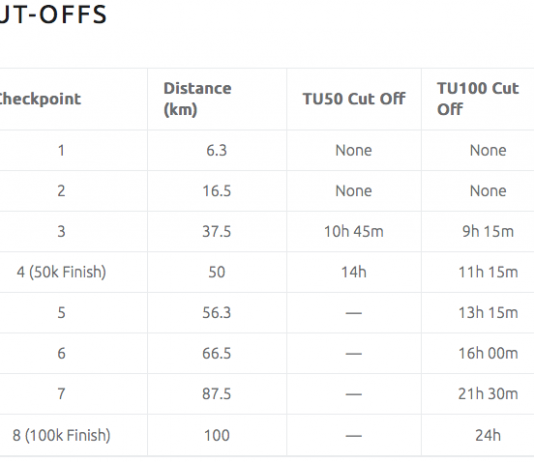The width and height of the screenshot is (534, 462).
Task: Click the TU50 Cut Off column header
Action: point(354,99)
